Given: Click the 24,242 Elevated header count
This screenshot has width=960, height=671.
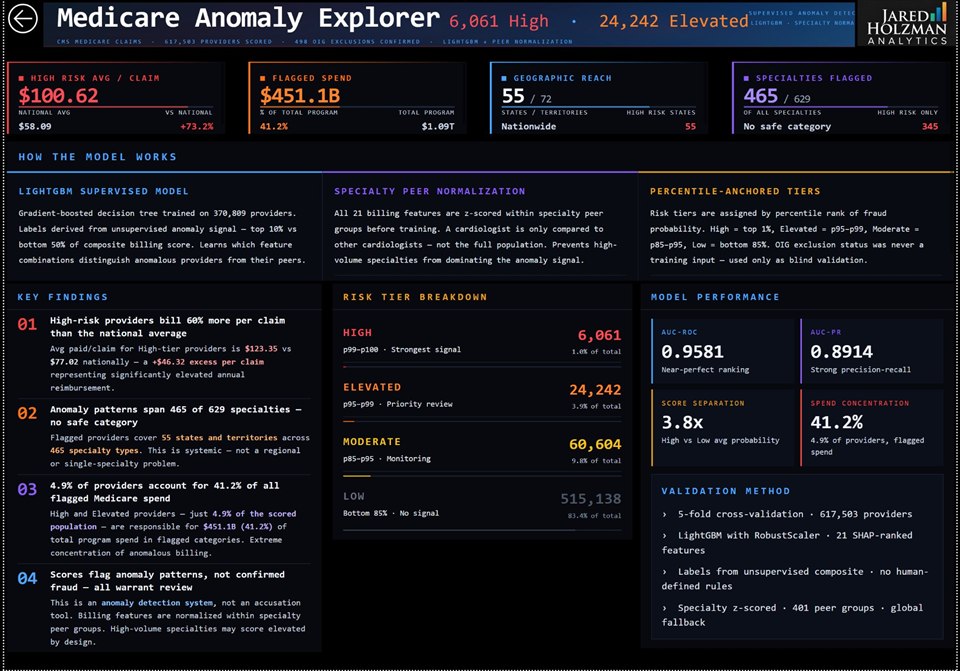Looking at the screenshot, I should coord(673,21).
